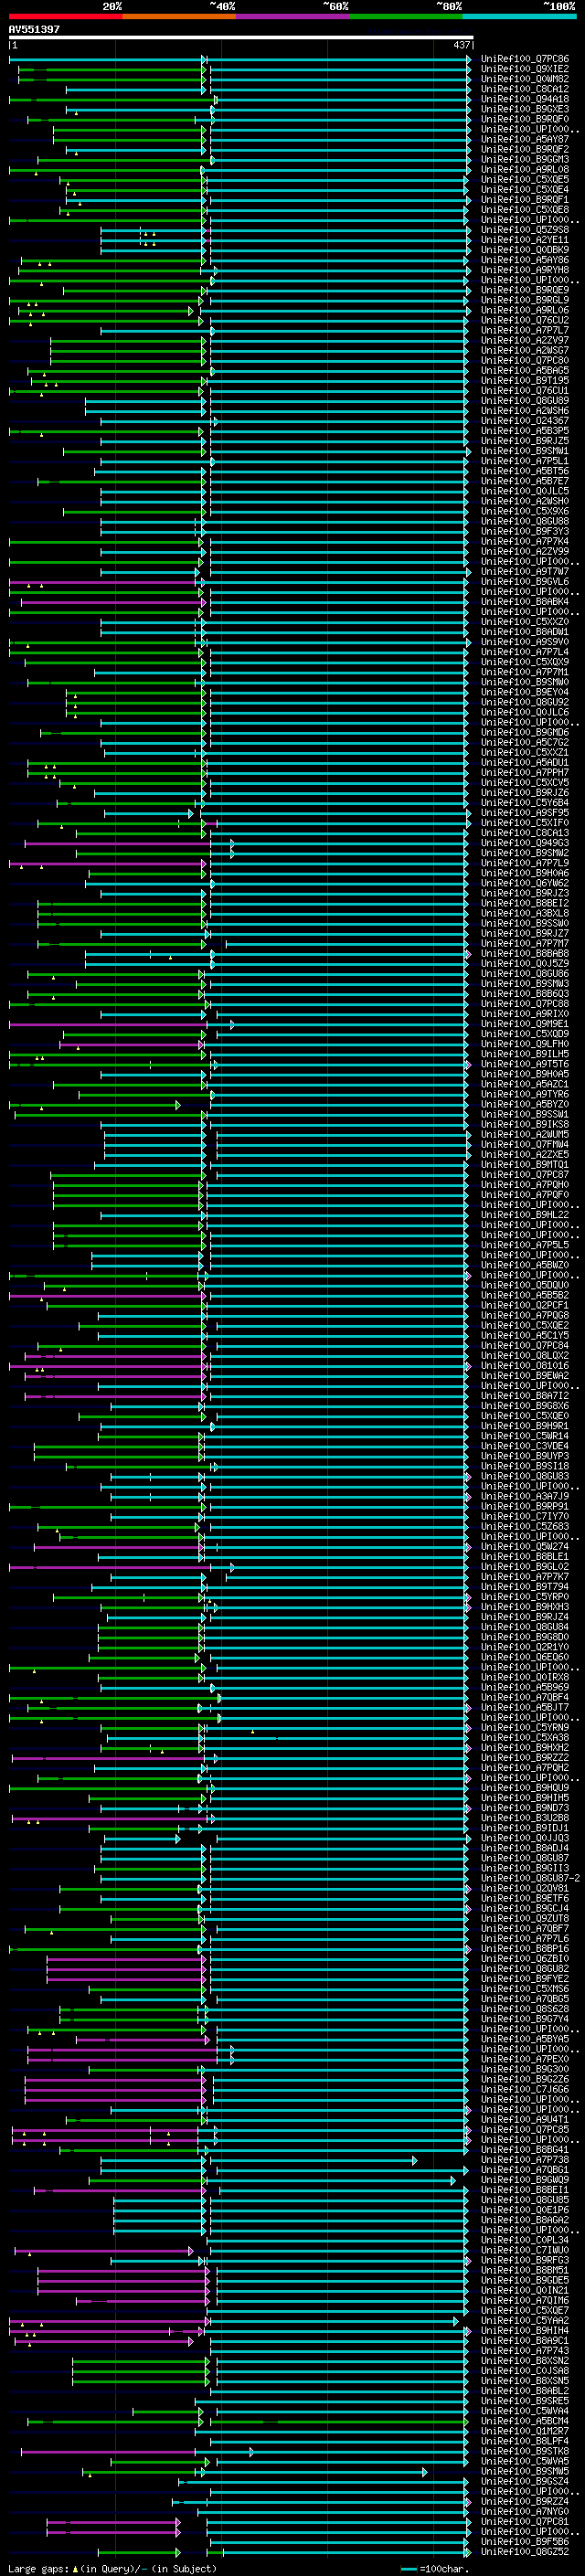Open hit UniRef100_B9GXE3

525,109
